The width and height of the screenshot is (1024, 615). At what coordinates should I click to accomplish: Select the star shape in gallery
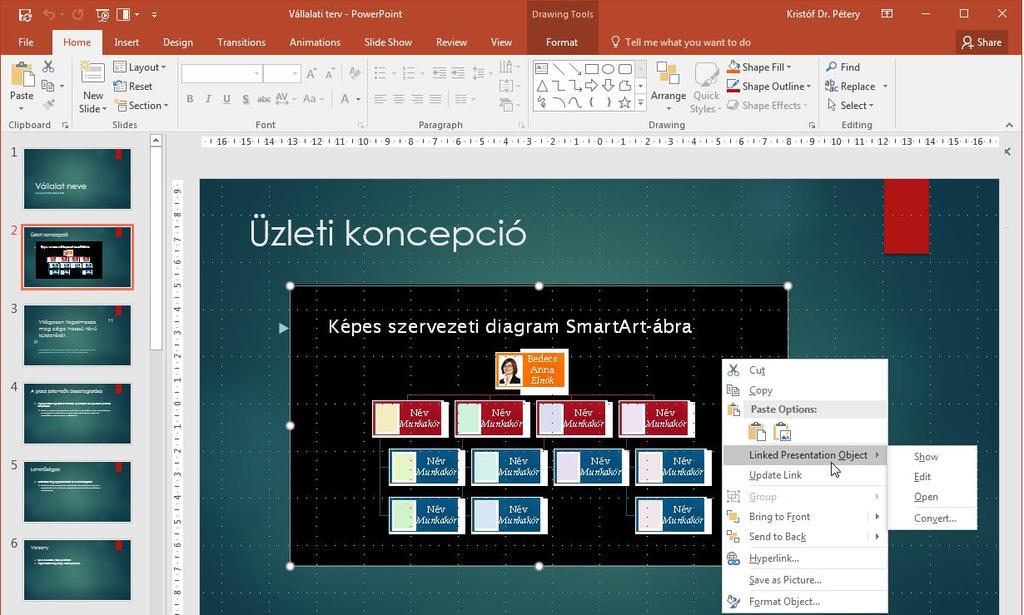(624, 102)
